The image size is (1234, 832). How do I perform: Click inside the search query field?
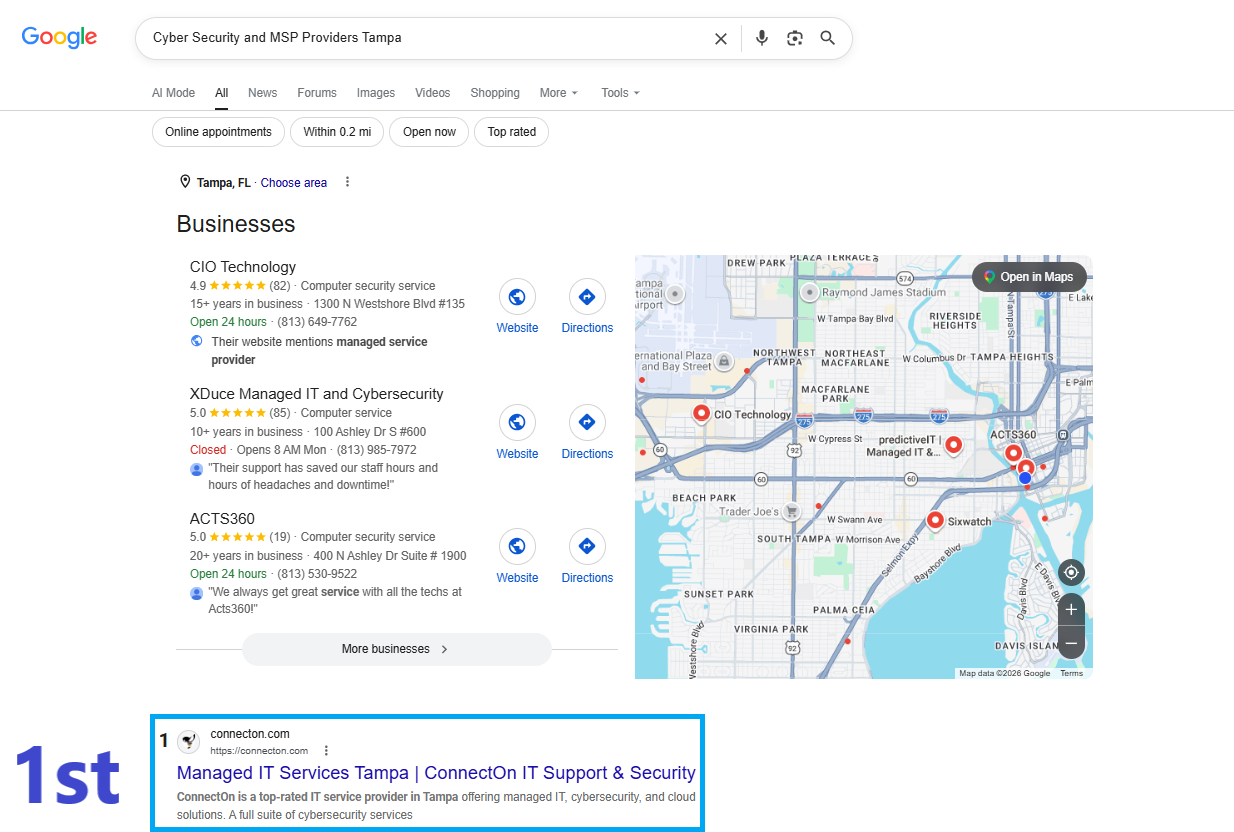pos(425,38)
